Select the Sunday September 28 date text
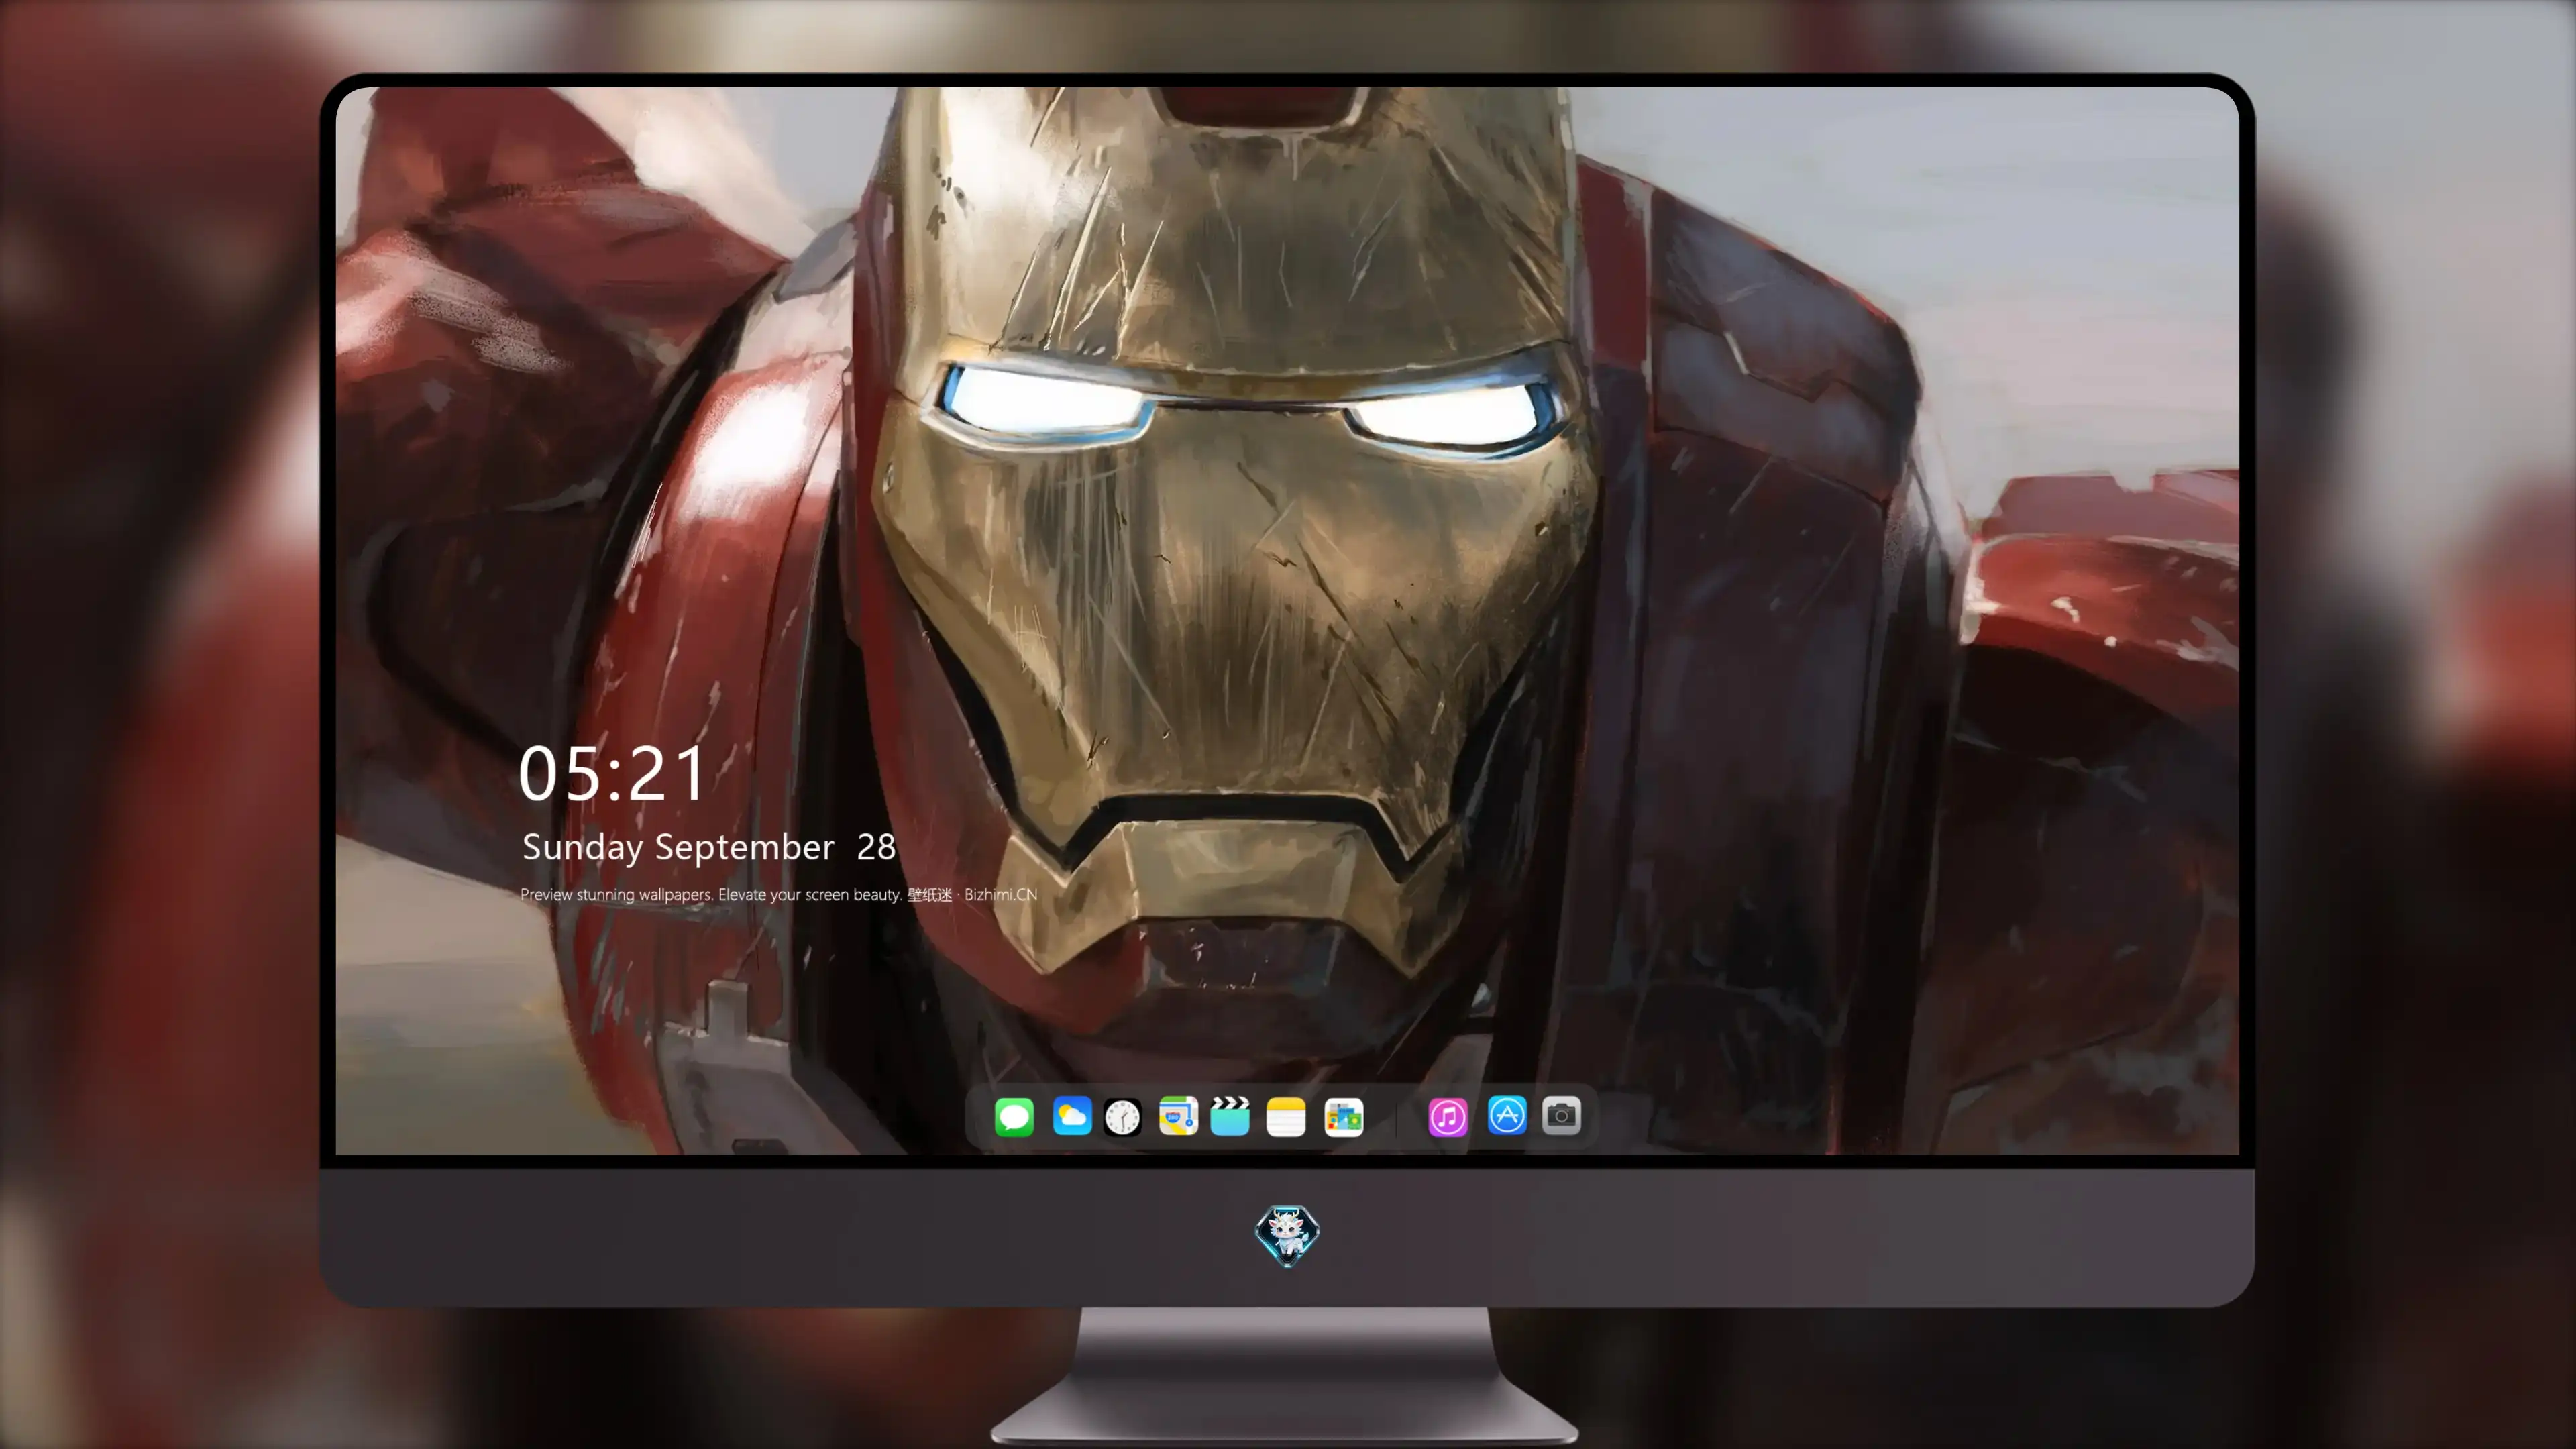The image size is (2576, 1449). click(x=708, y=848)
